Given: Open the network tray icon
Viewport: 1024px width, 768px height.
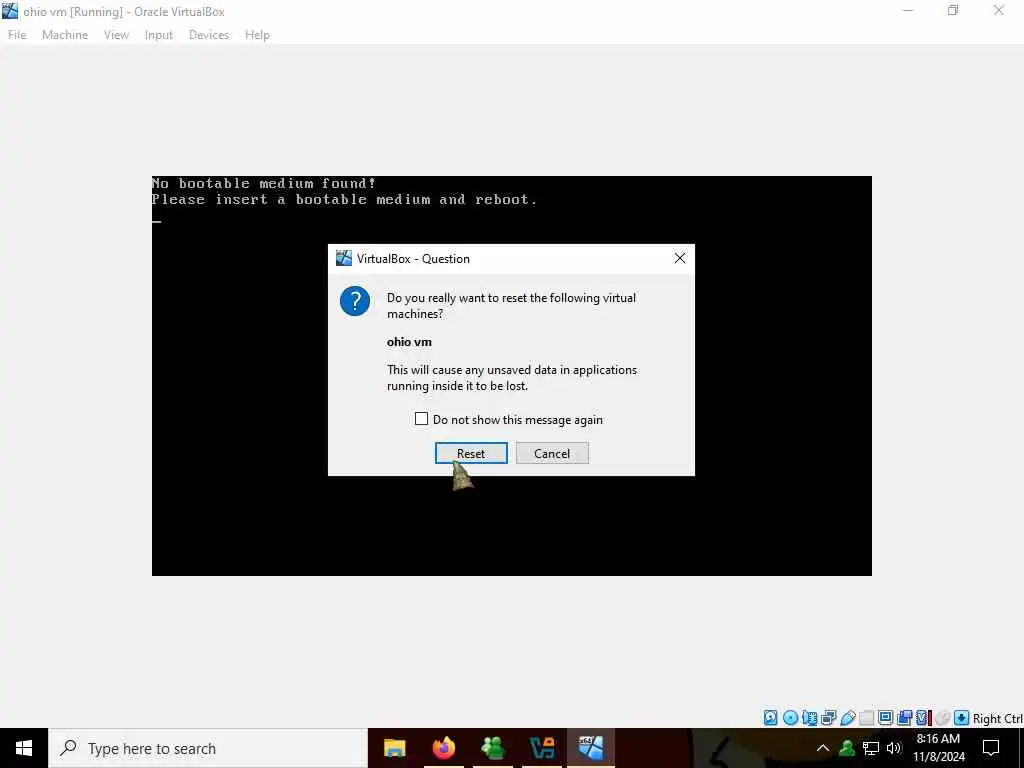Looking at the screenshot, I should 871,748.
